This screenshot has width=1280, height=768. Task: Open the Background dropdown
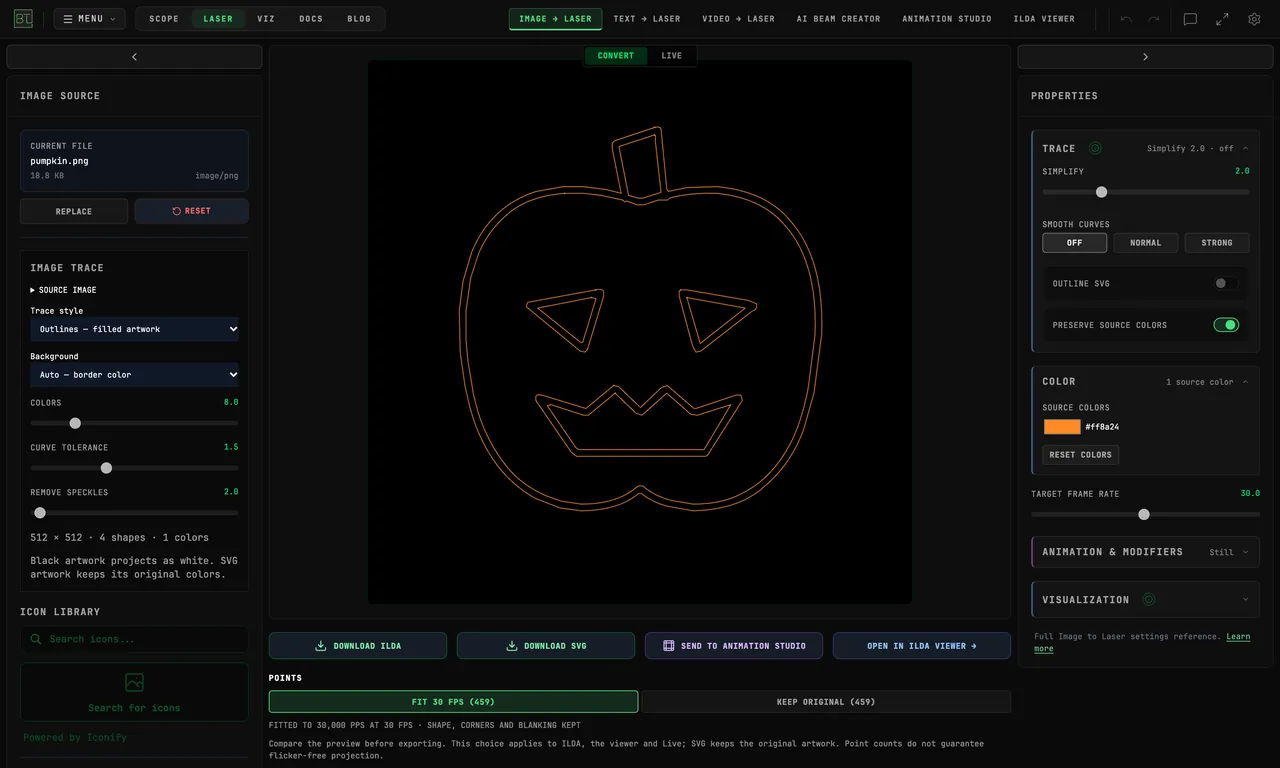(135, 375)
